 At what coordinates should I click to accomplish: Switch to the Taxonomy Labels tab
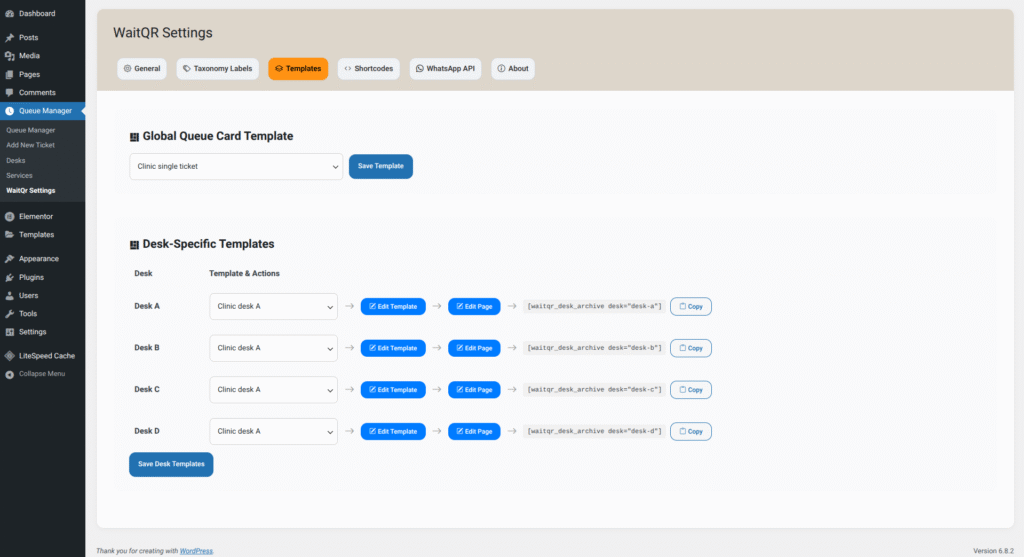pyautogui.click(x=217, y=69)
